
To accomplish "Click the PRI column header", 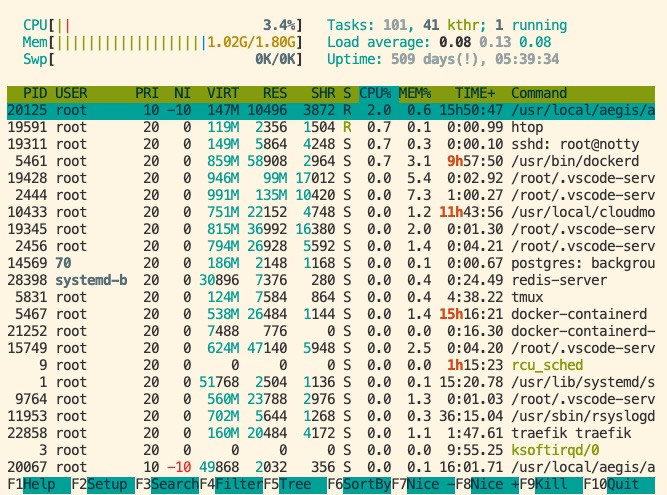I will (147, 93).
